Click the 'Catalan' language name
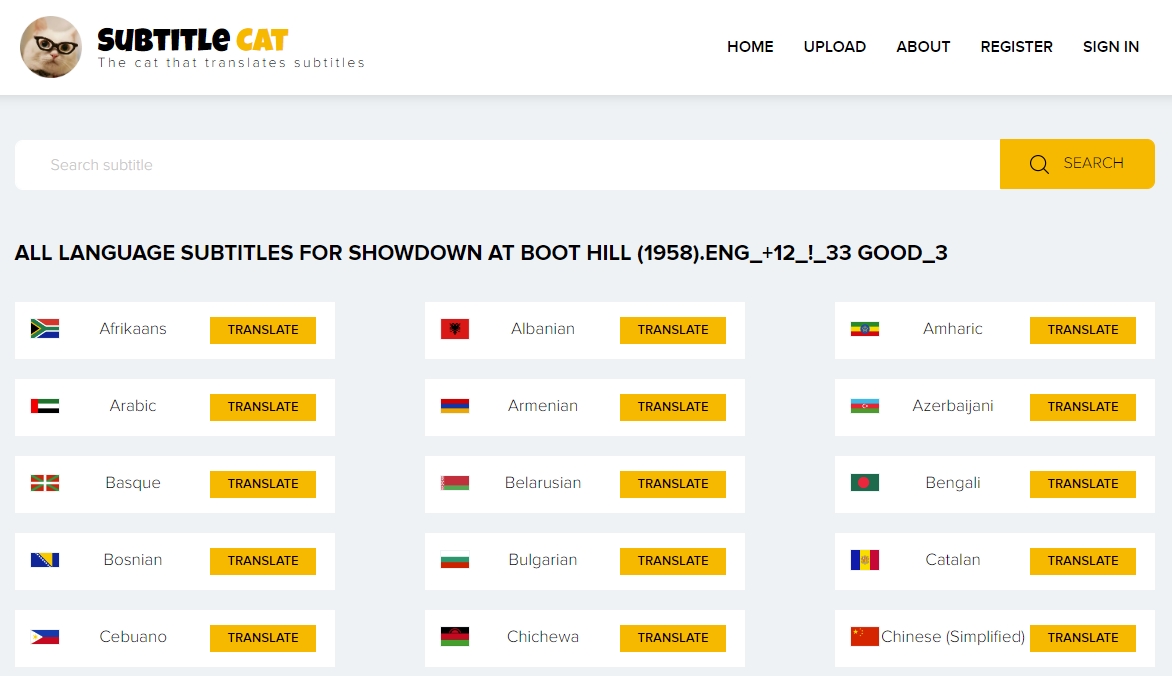The image size is (1172, 676). (952, 560)
